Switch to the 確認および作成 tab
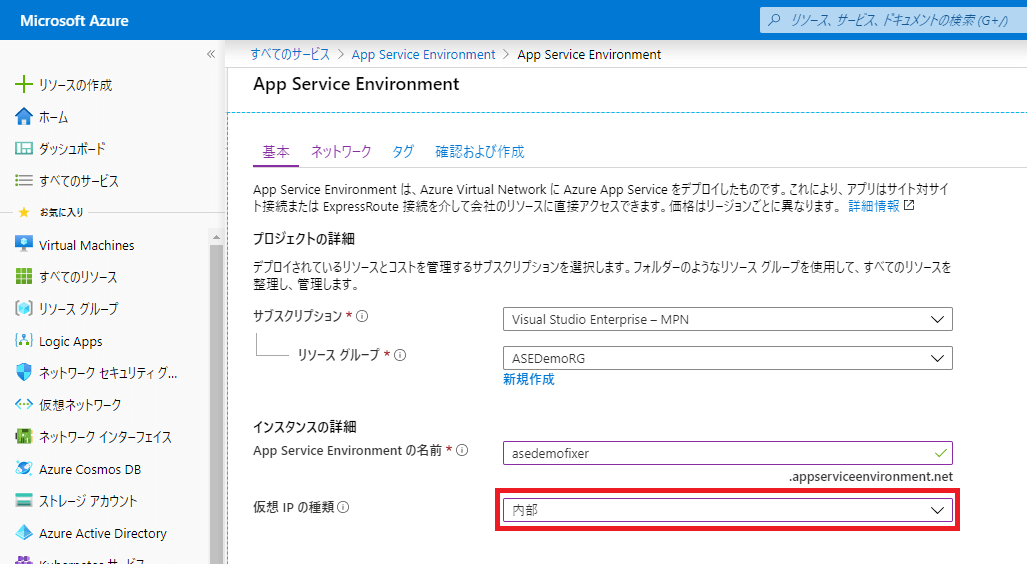This screenshot has width=1027, height=564. pyautogui.click(x=479, y=152)
